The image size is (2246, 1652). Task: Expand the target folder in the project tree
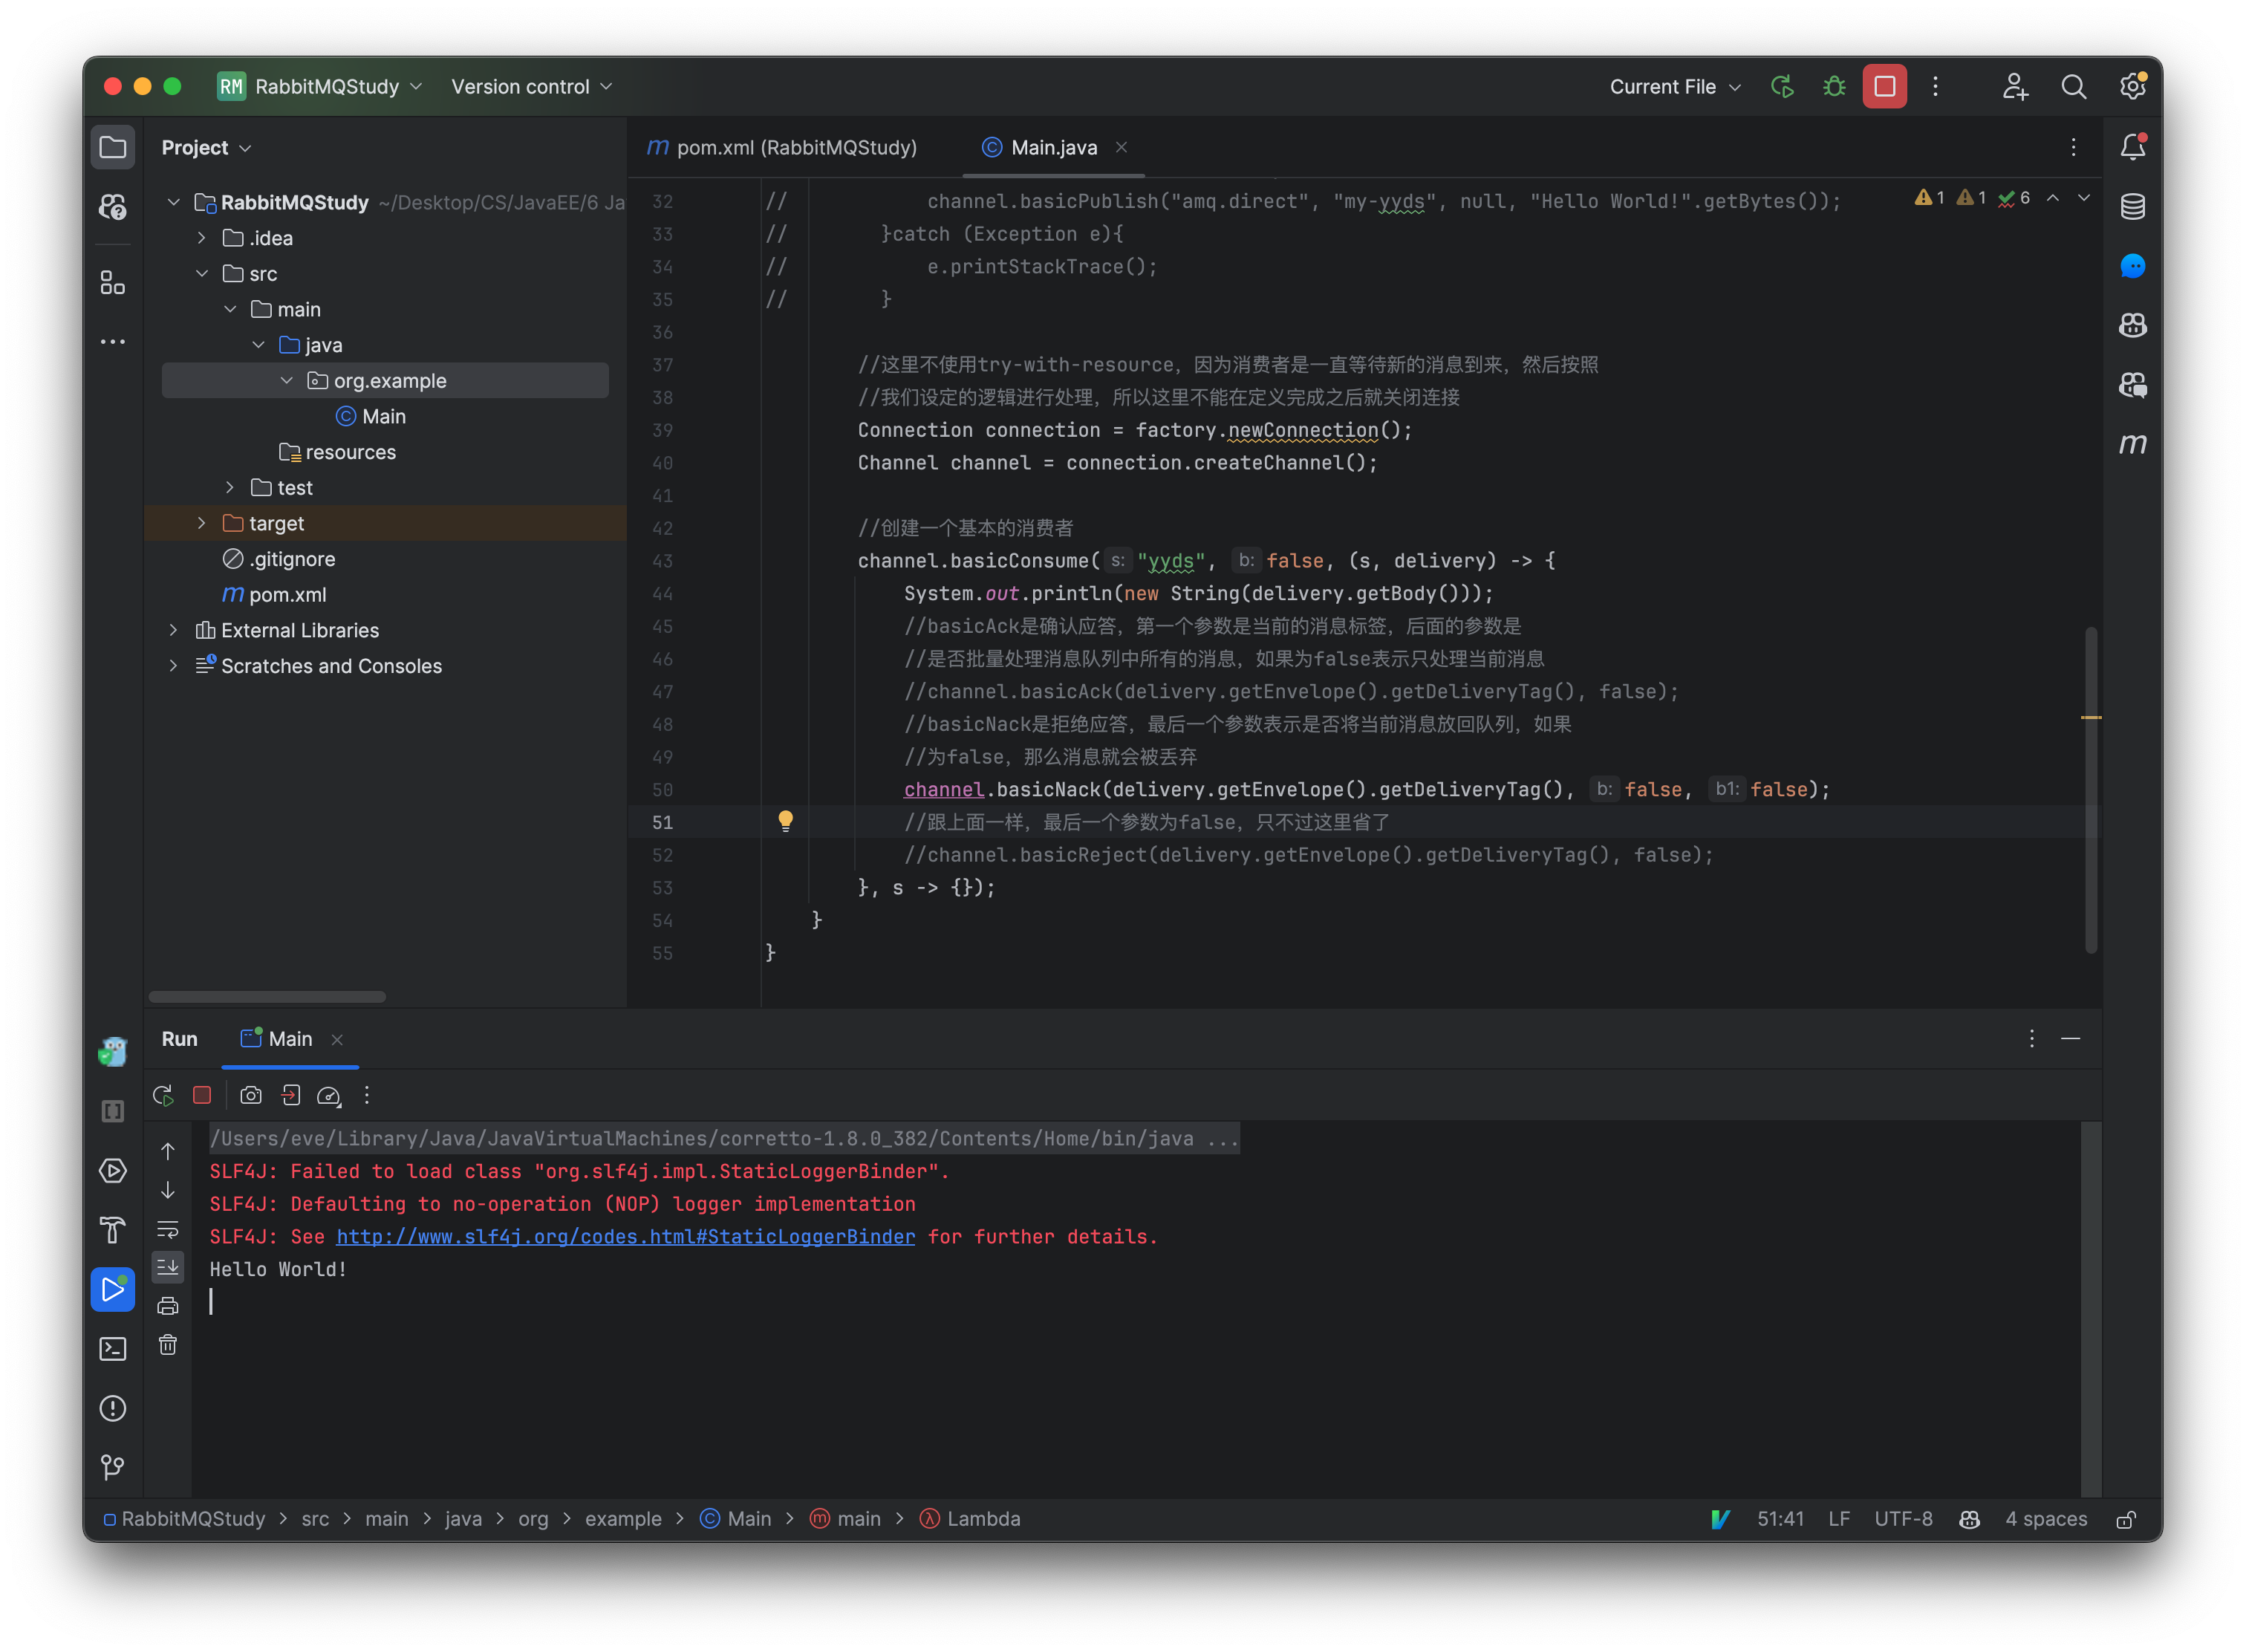(x=202, y=523)
